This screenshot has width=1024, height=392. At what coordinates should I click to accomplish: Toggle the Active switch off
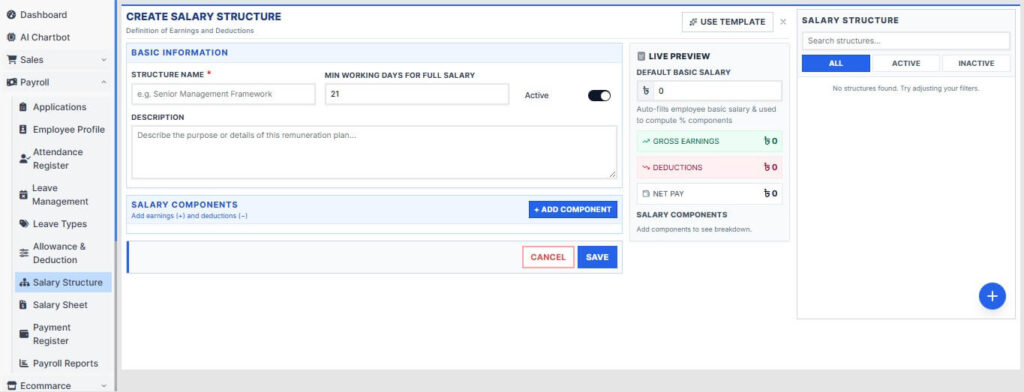[599, 95]
